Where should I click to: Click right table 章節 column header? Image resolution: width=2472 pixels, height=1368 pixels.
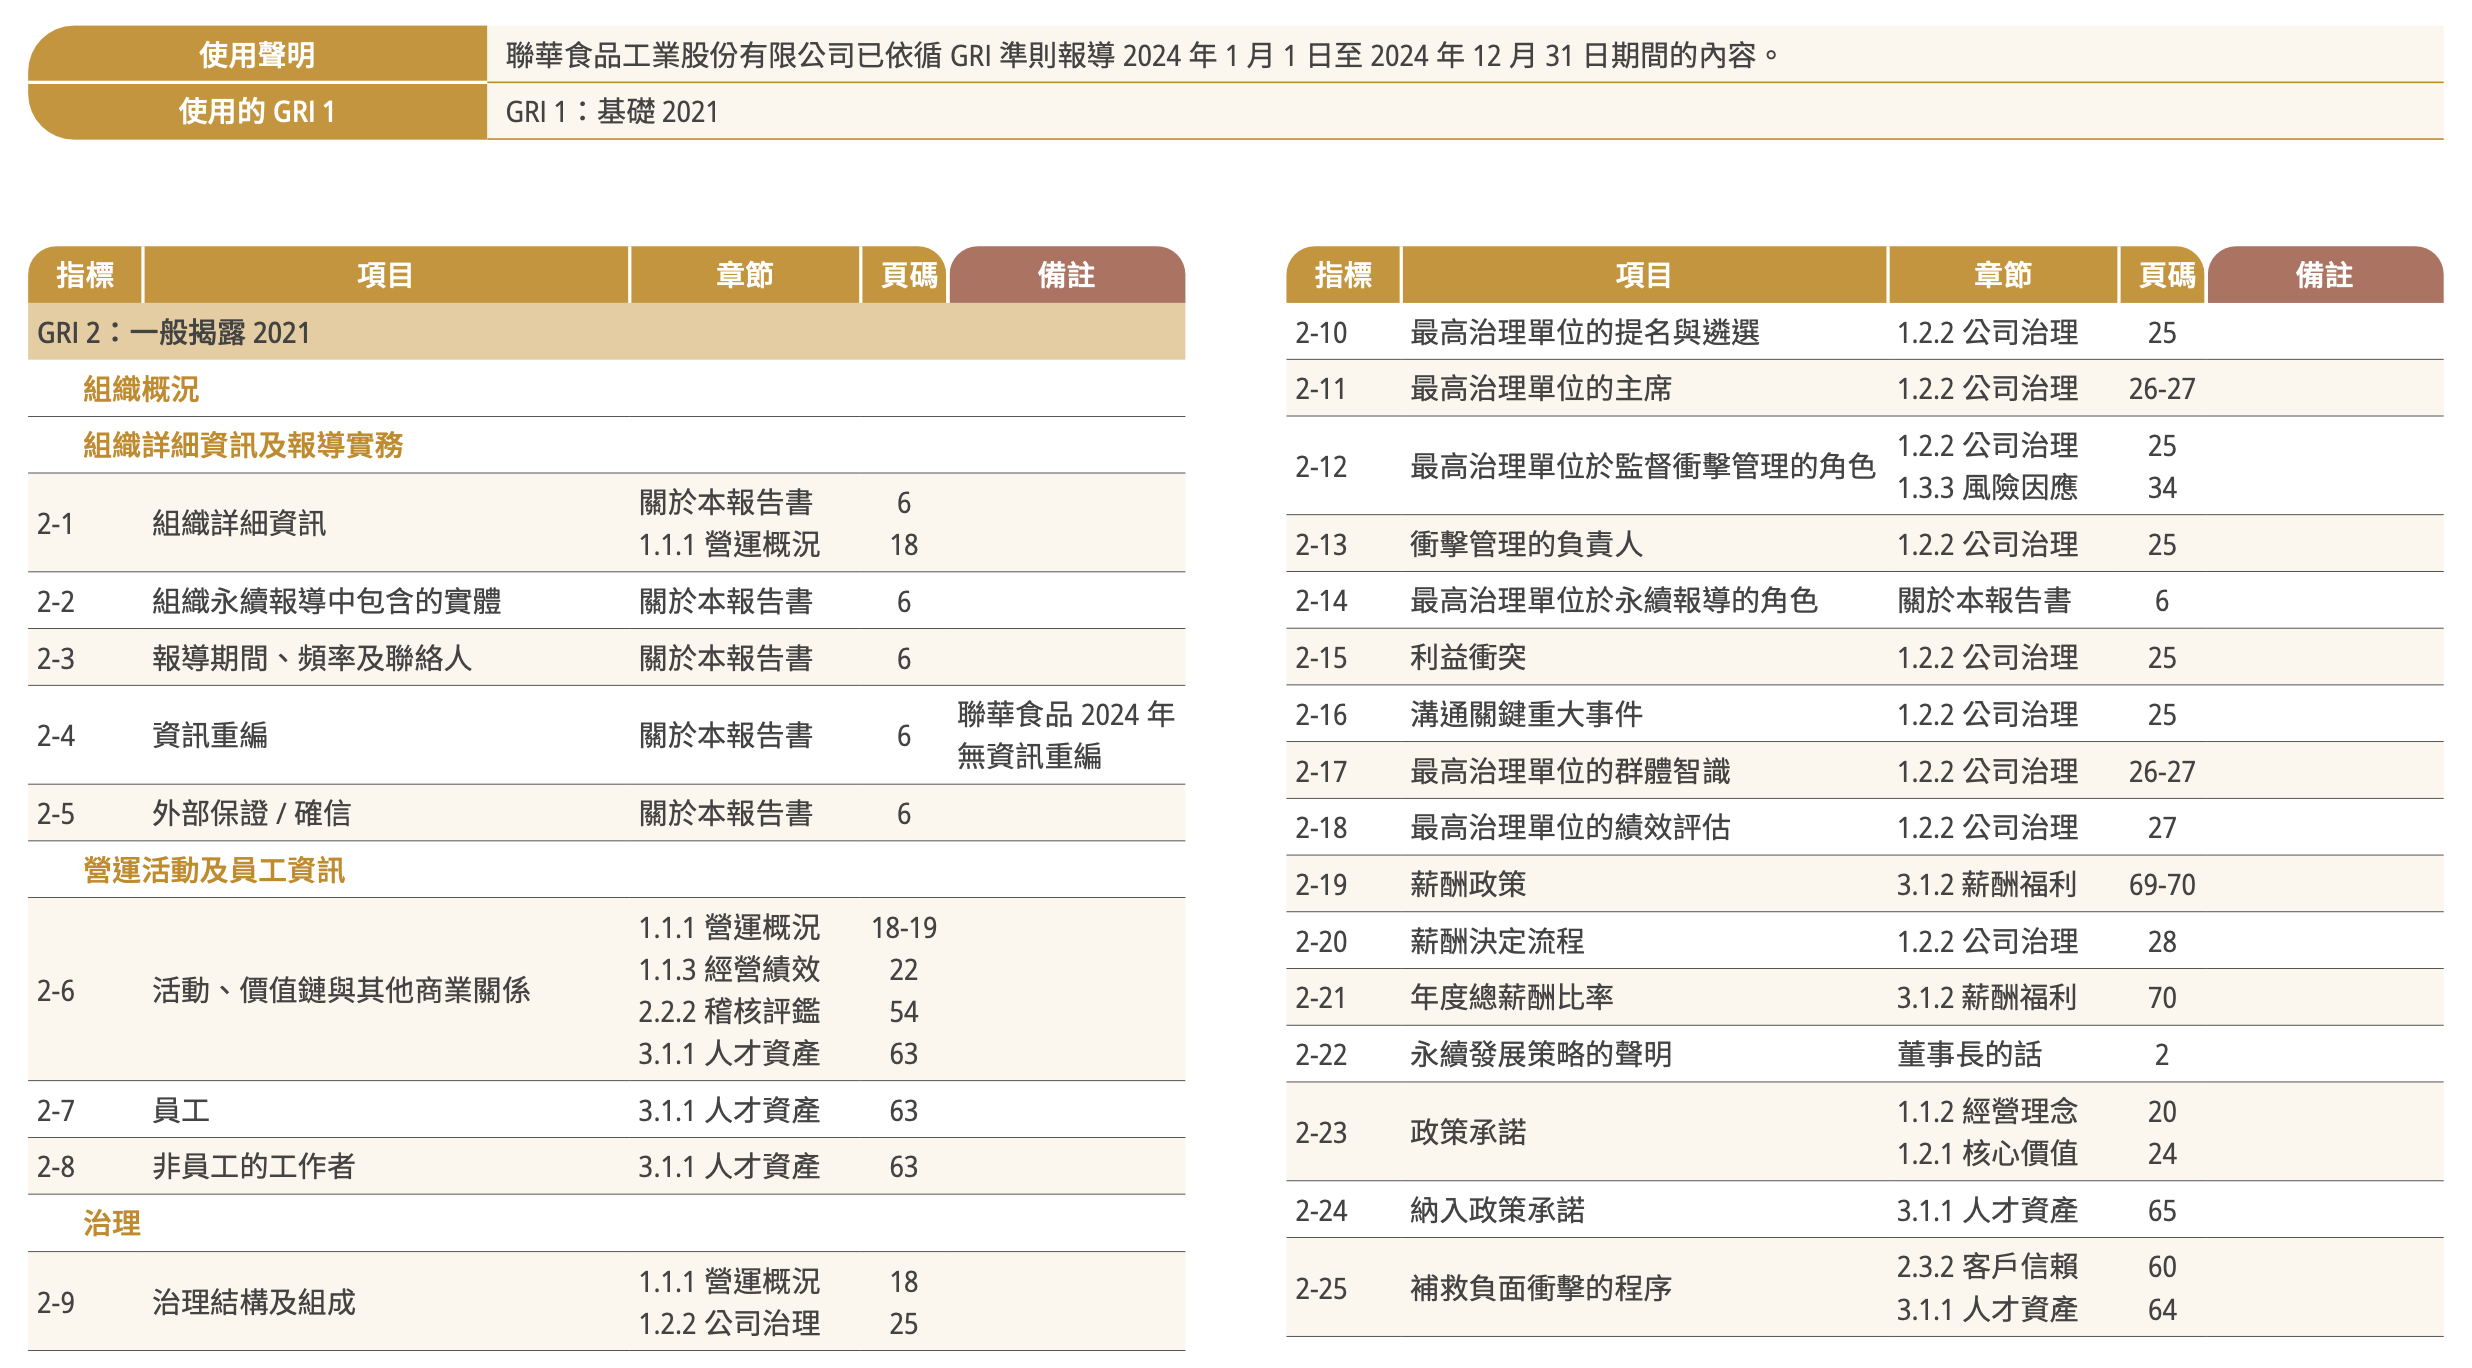2002,275
